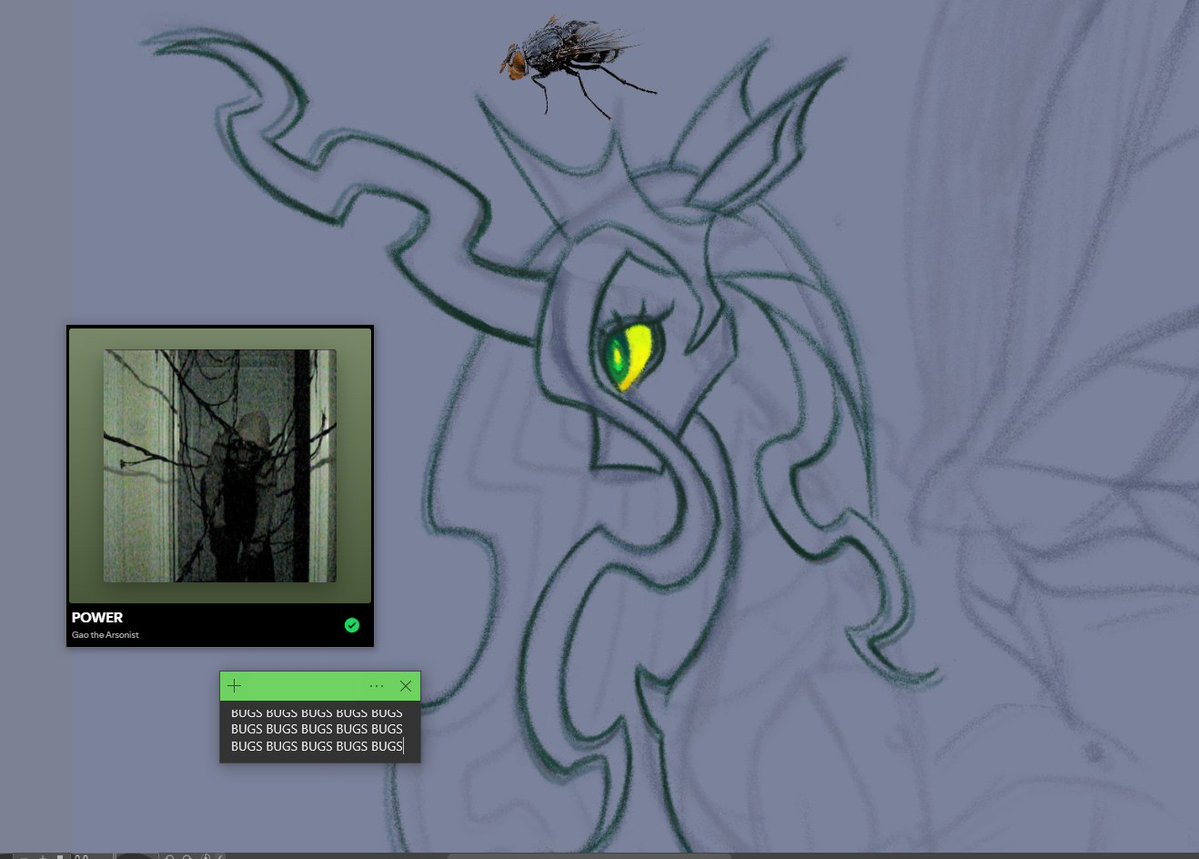Click the fit-to-screen square icon on the status bar
1199x859 pixels.
pos(60,856)
